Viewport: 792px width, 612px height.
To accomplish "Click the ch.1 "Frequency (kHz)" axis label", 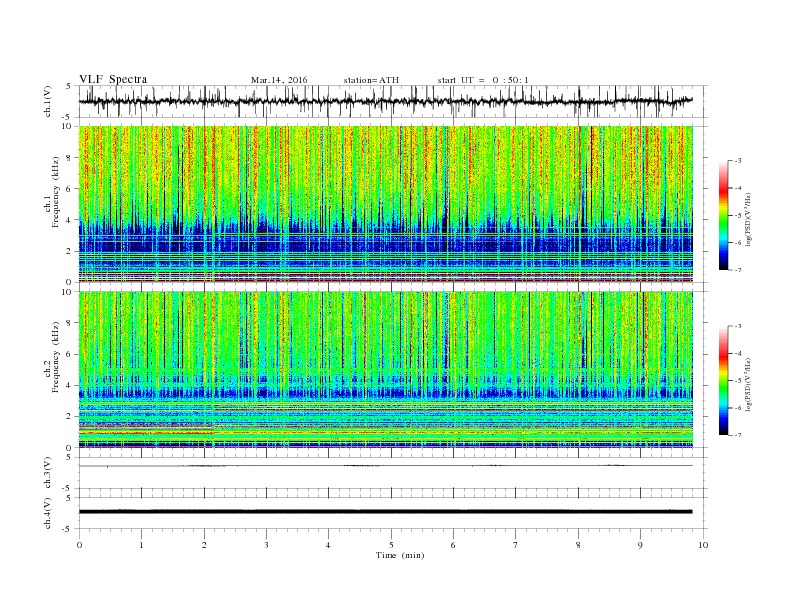I will pyautogui.click(x=56, y=191).
